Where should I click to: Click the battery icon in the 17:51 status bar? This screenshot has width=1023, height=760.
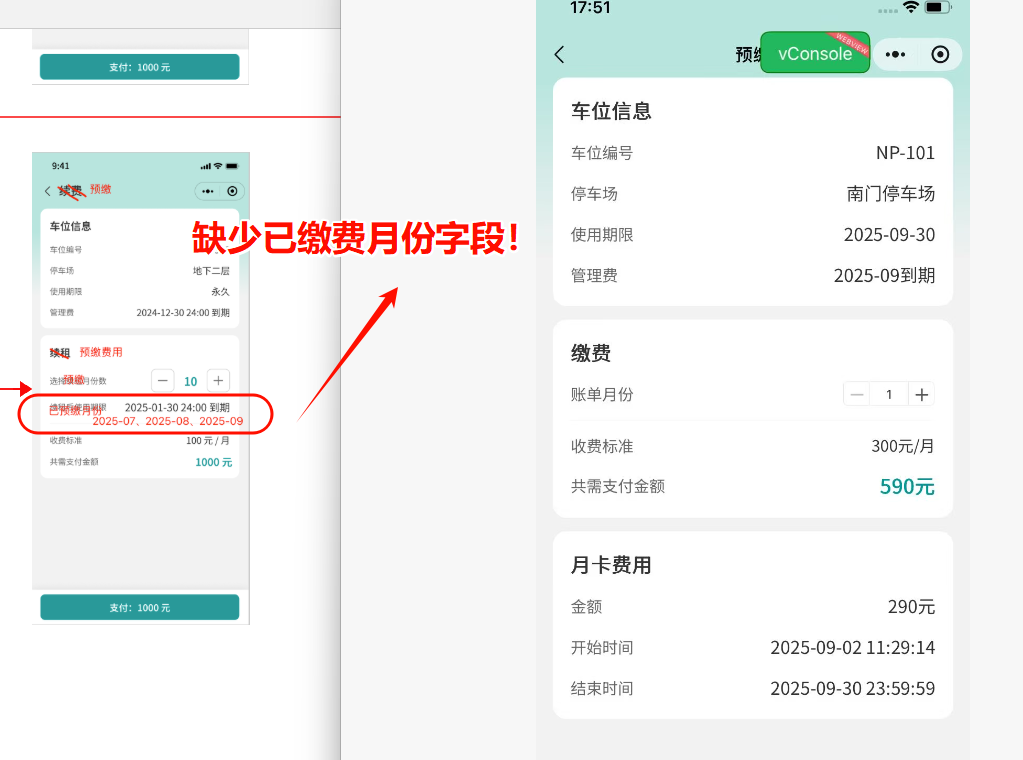point(937,7)
